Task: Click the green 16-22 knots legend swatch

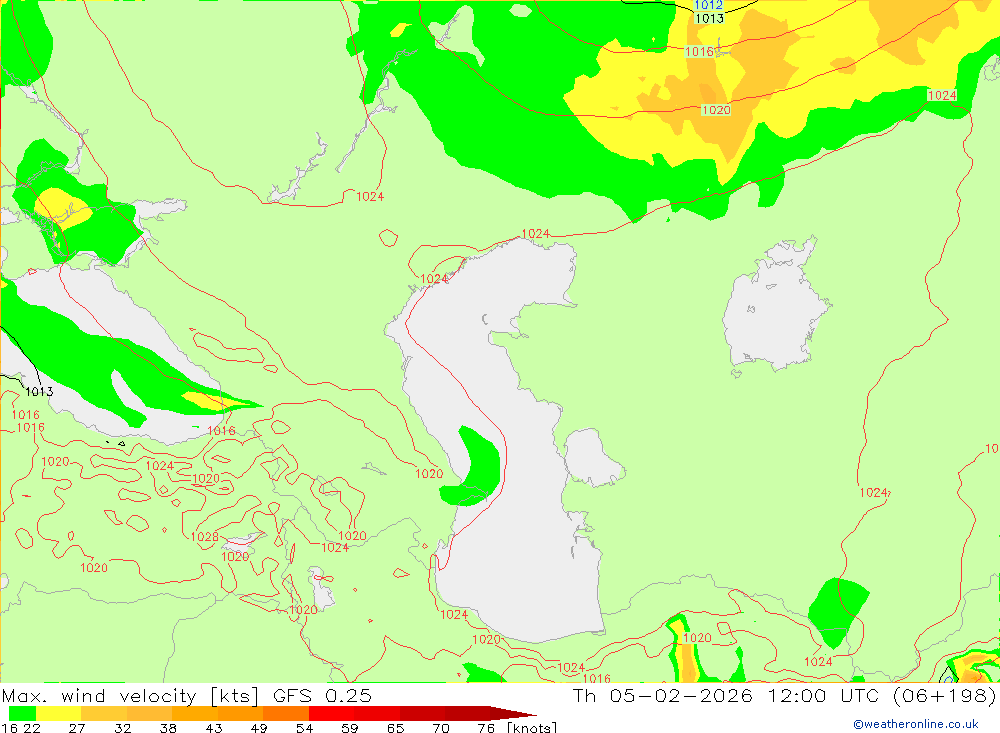Action: [22, 713]
